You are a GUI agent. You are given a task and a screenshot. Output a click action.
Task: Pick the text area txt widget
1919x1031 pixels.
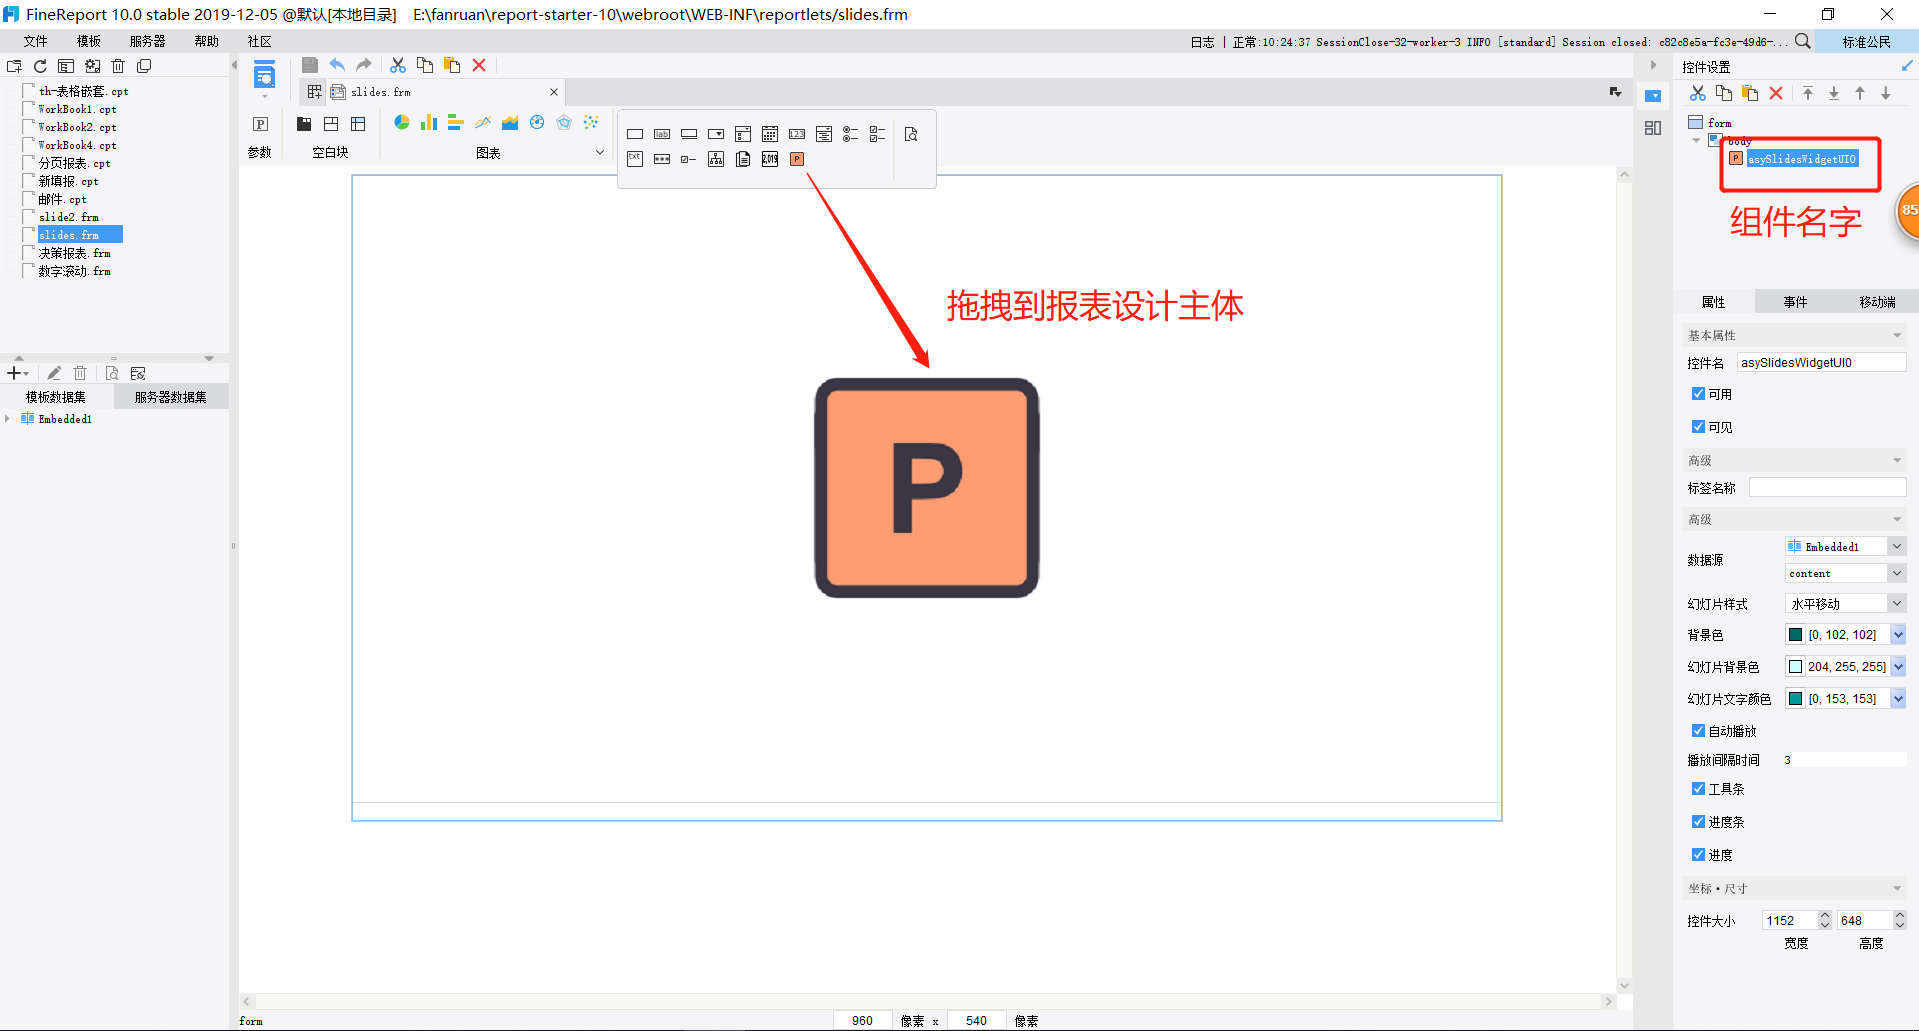tap(635, 159)
